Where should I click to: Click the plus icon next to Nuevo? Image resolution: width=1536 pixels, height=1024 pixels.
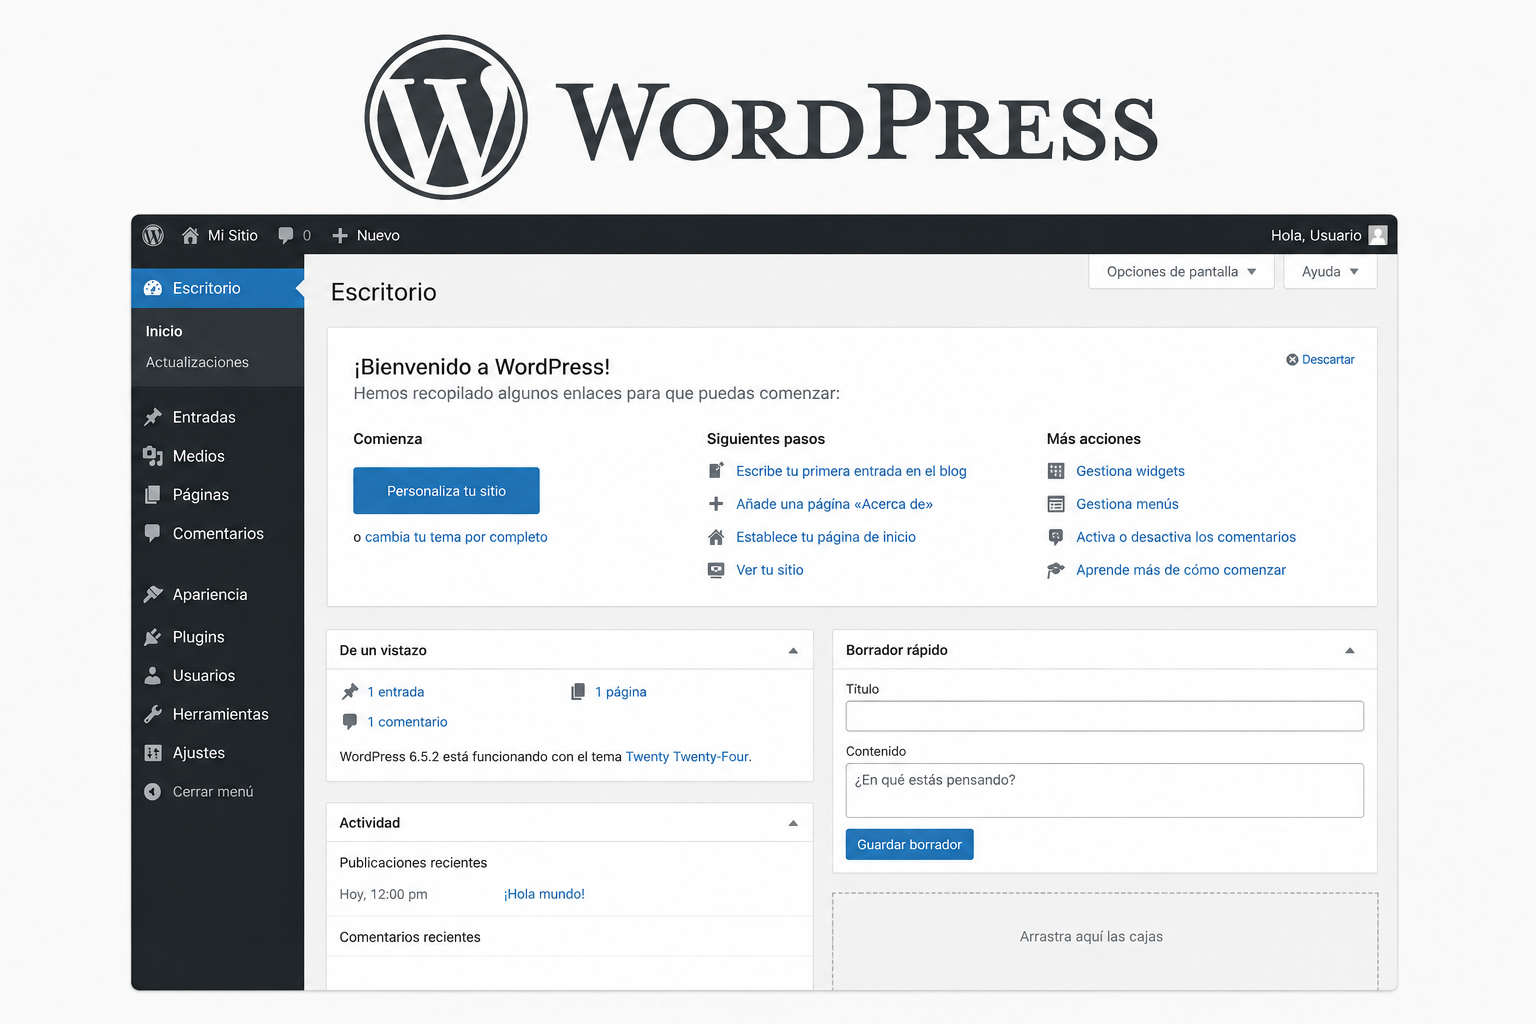(x=340, y=235)
